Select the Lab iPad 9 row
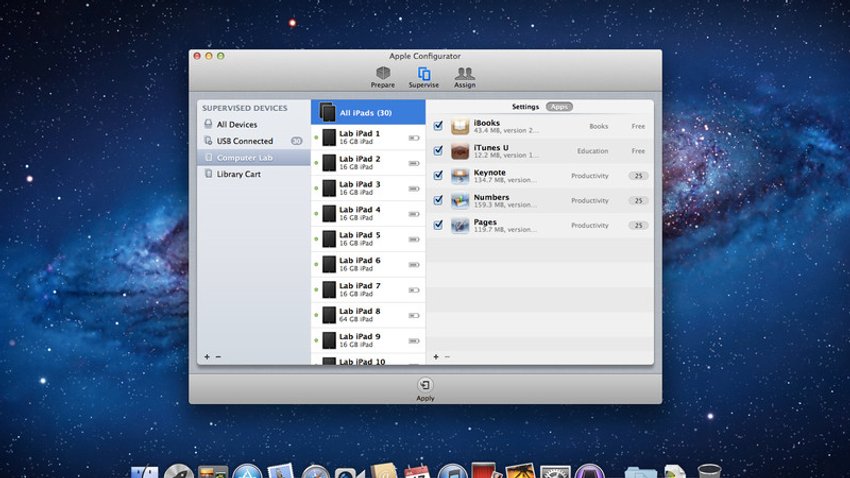 [x=368, y=340]
